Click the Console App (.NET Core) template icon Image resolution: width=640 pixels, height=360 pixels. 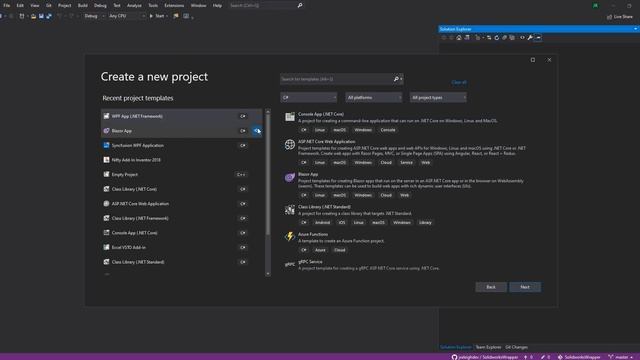(x=290, y=117)
